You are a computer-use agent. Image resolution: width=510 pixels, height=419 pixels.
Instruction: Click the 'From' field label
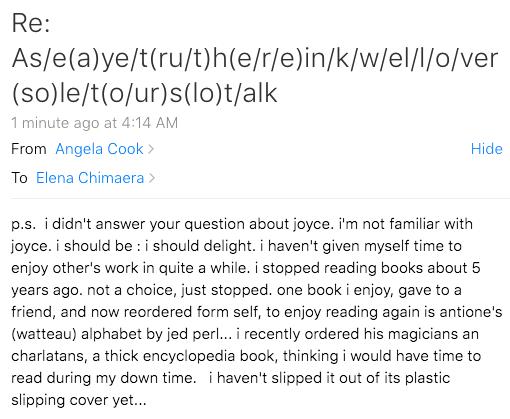pyautogui.click(x=29, y=149)
